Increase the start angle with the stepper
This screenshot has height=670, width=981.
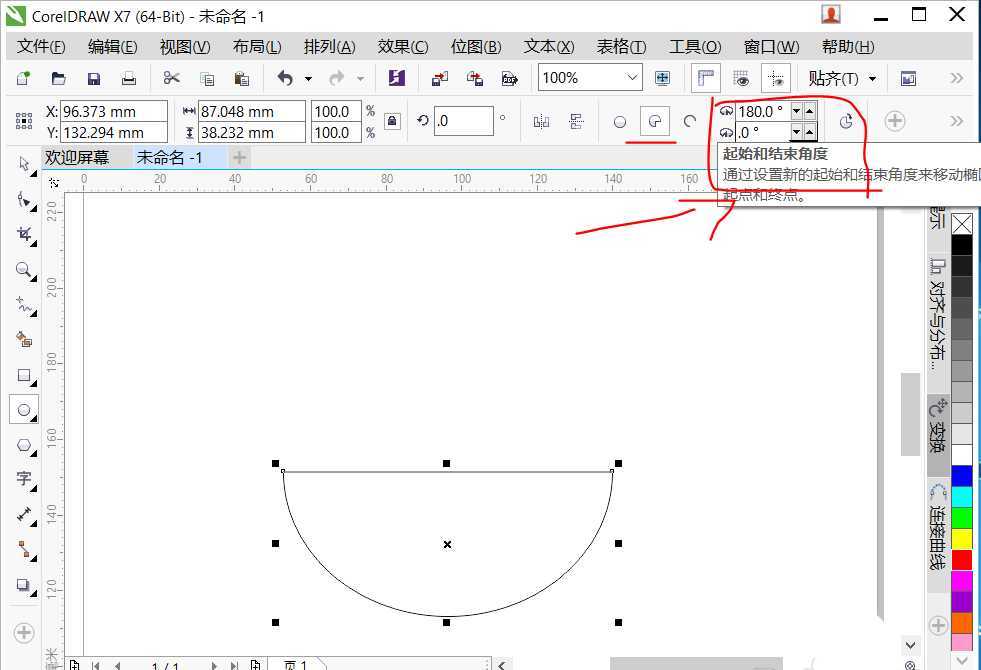coord(810,112)
